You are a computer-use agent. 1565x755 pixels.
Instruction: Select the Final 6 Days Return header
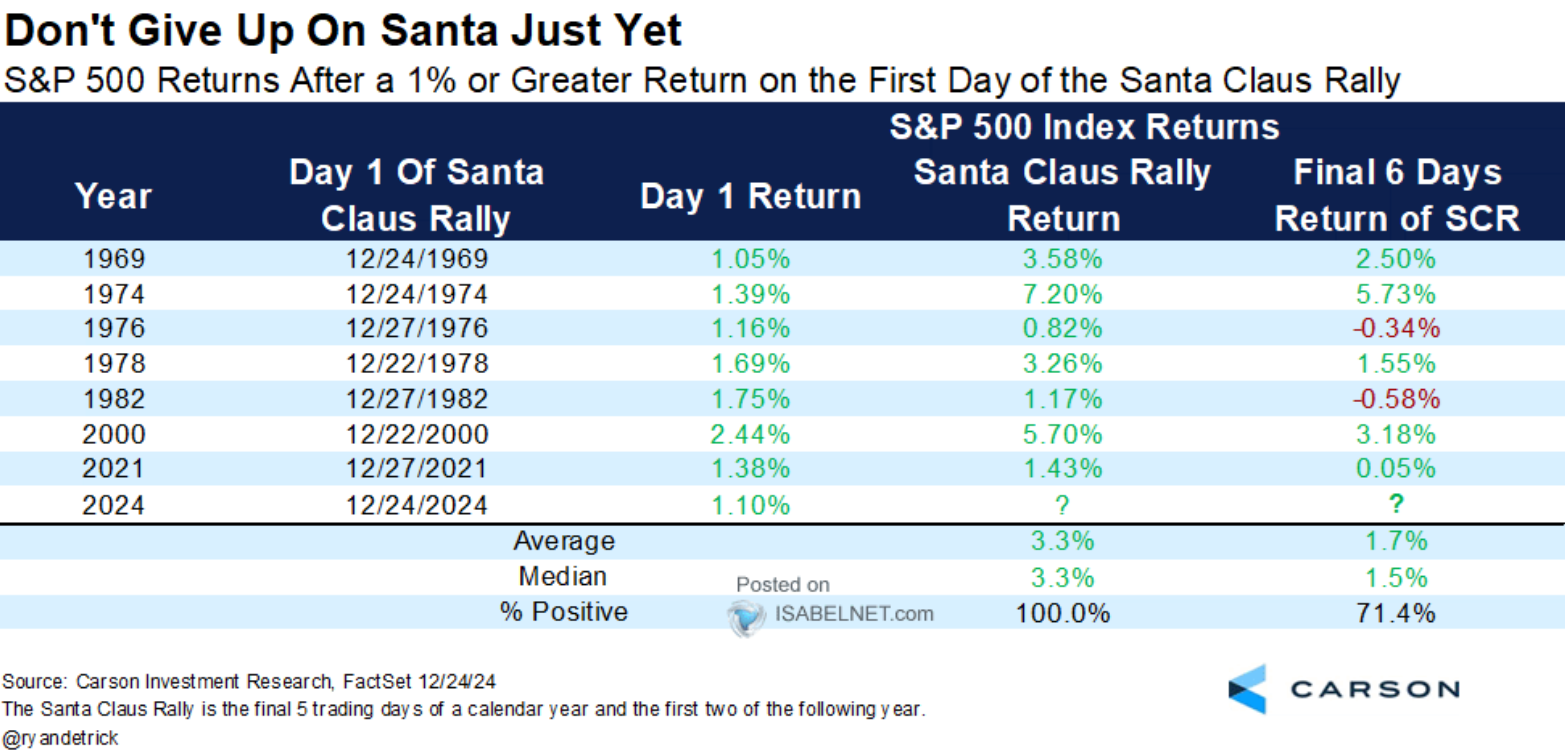tap(1397, 195)
